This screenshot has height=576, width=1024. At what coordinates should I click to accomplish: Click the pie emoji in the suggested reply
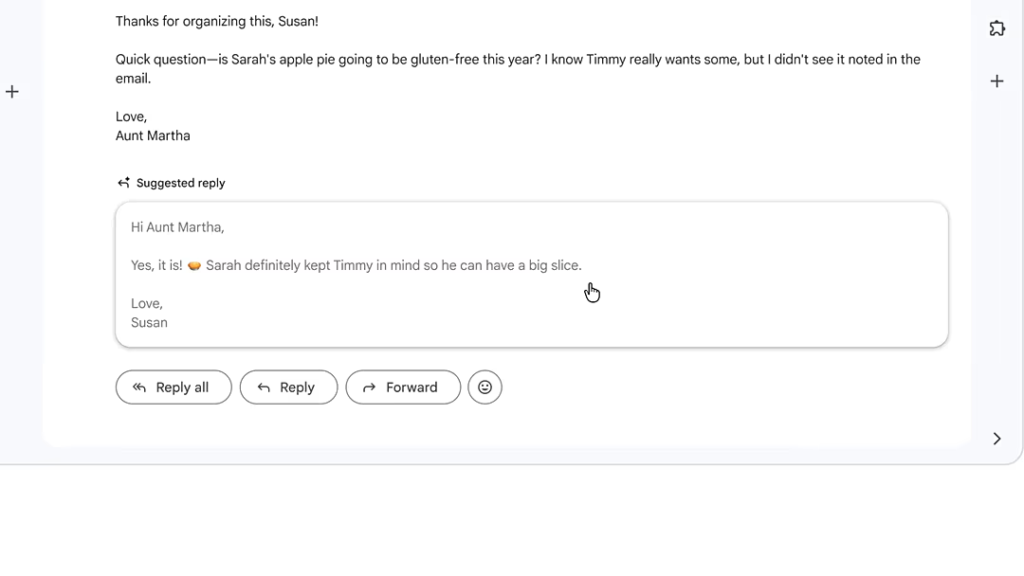point(194,266)
